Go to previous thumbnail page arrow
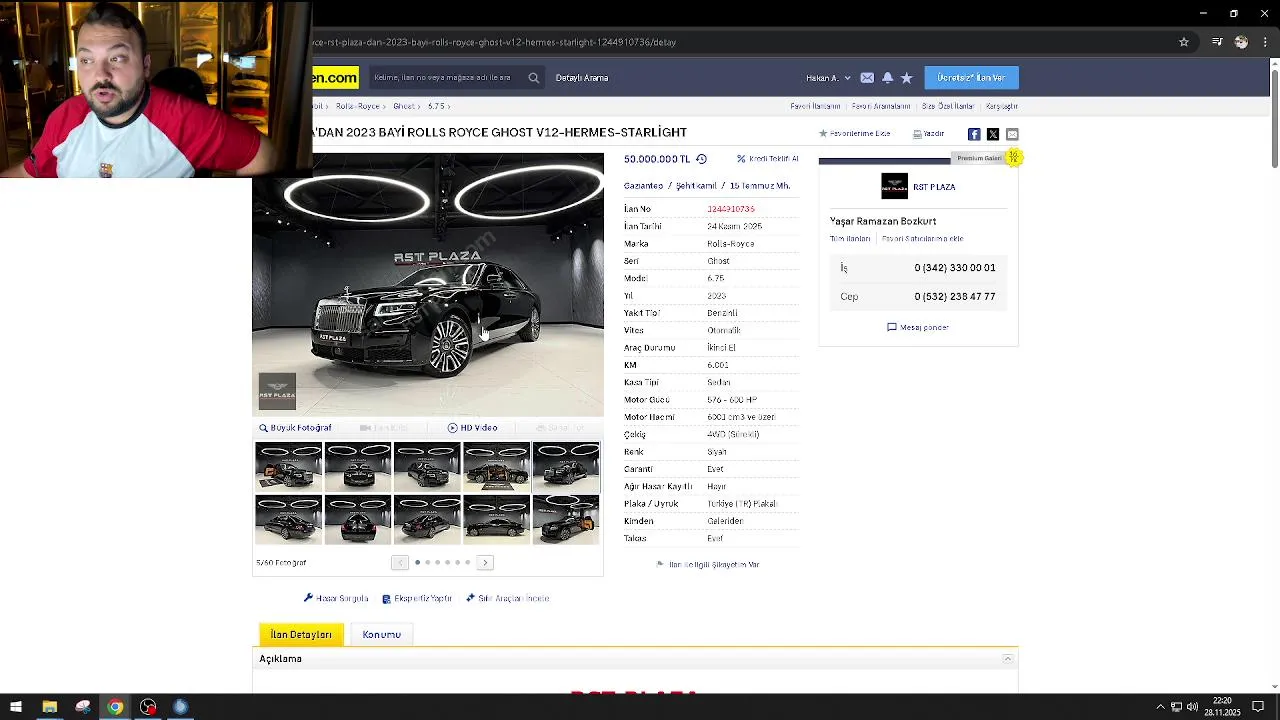The width and height of the screenshot is (1280, 720). tap(400, 562)
